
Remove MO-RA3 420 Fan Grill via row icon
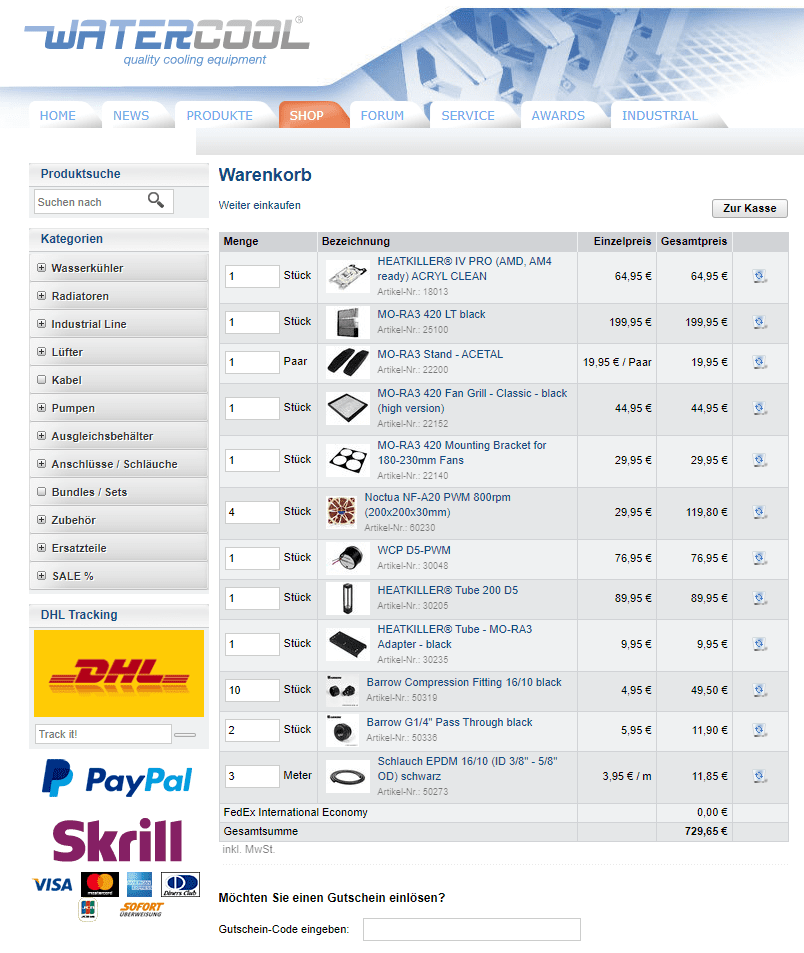[760, 408]
